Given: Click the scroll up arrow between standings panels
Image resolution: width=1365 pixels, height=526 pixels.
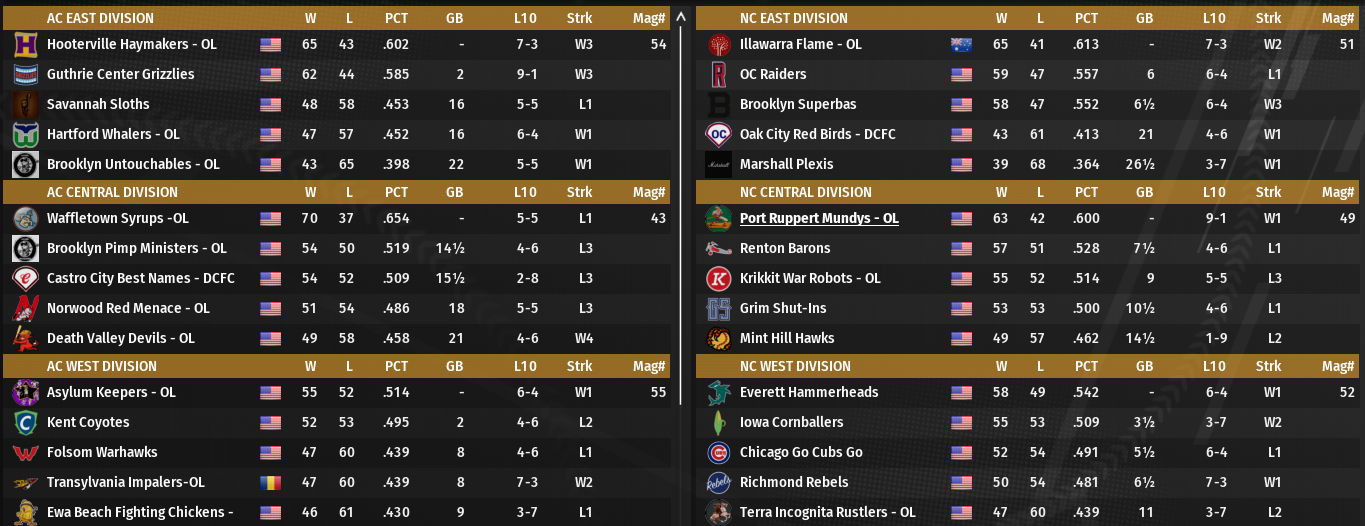Looking at the screenshot, I should [681, 17].
